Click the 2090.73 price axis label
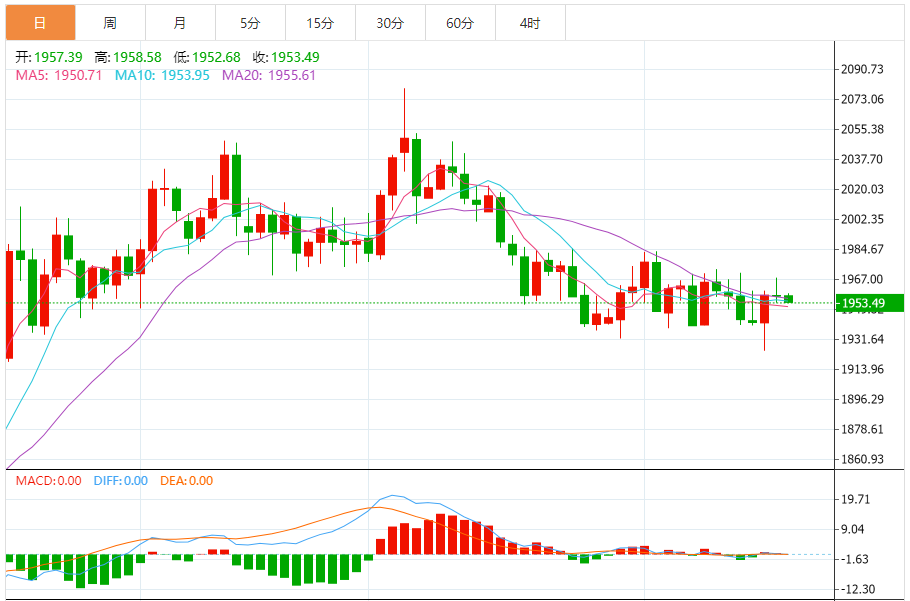Image resolution: width=910 pixels, height=601 pixels. (x=862, y=69)
